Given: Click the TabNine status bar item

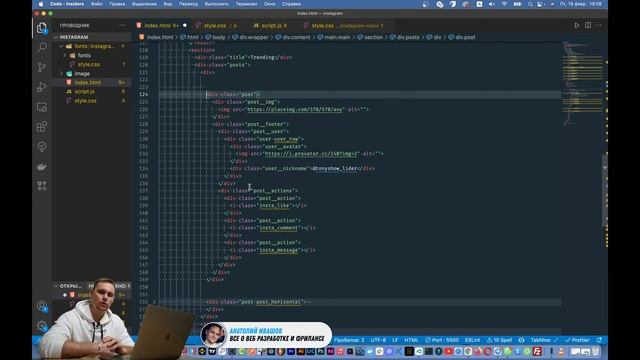Looking at the screenshot, I should click(x=544, y=340).
